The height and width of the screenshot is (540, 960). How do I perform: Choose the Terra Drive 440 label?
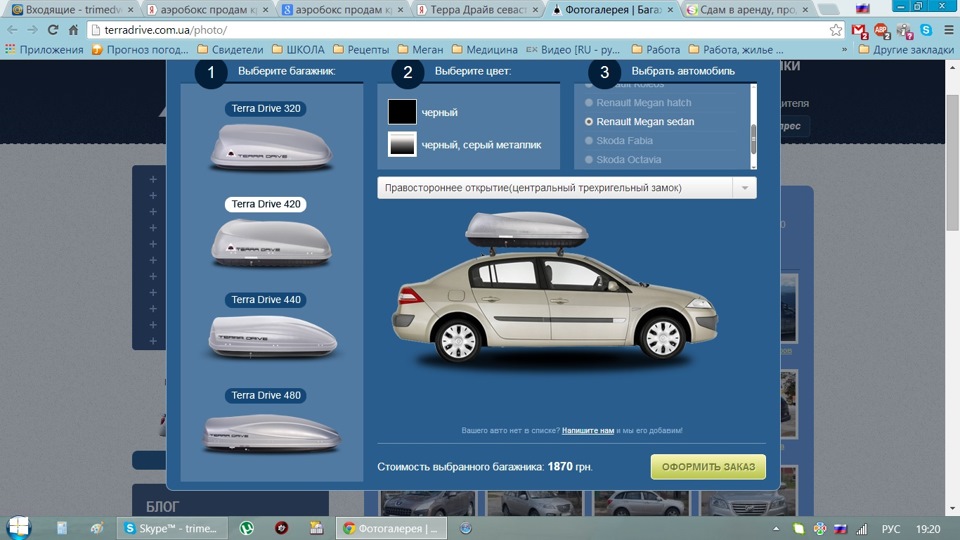266,299
